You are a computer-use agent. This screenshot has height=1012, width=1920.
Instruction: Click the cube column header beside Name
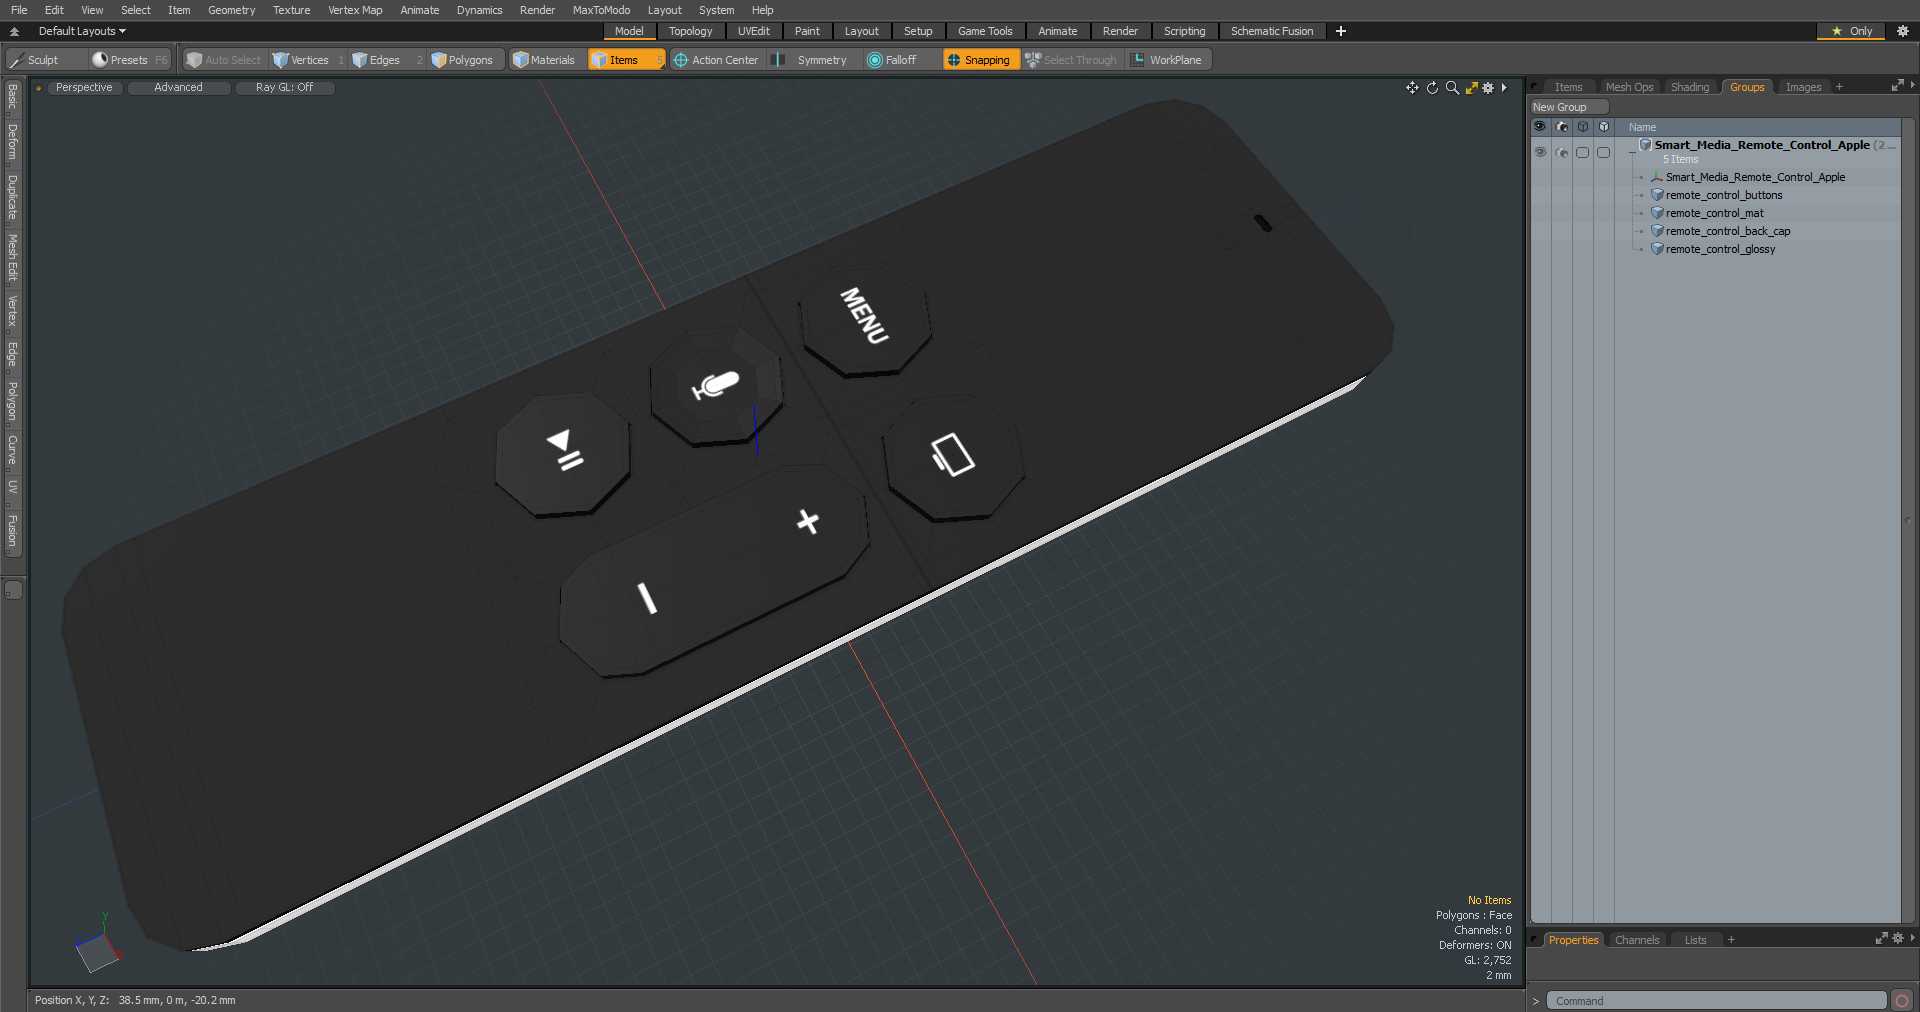pos(1604,127)
